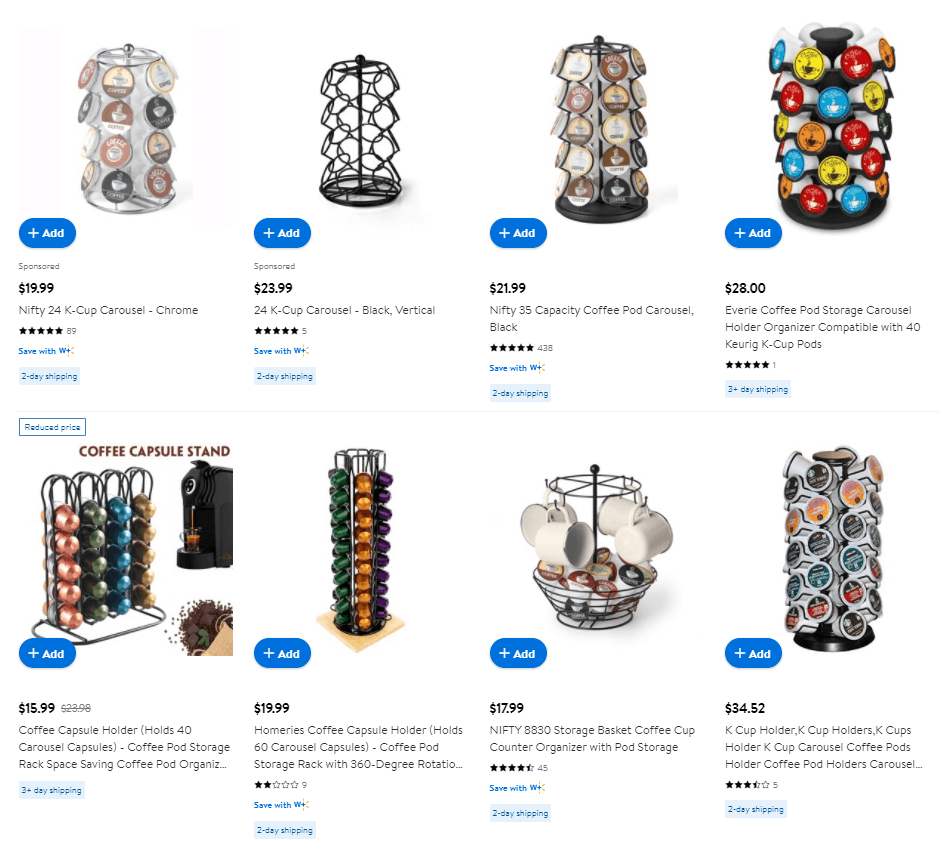
Task: Open Everie Coffee Pod Storage Carousel title
Action: pyautogui.click(x=823, y=327)
